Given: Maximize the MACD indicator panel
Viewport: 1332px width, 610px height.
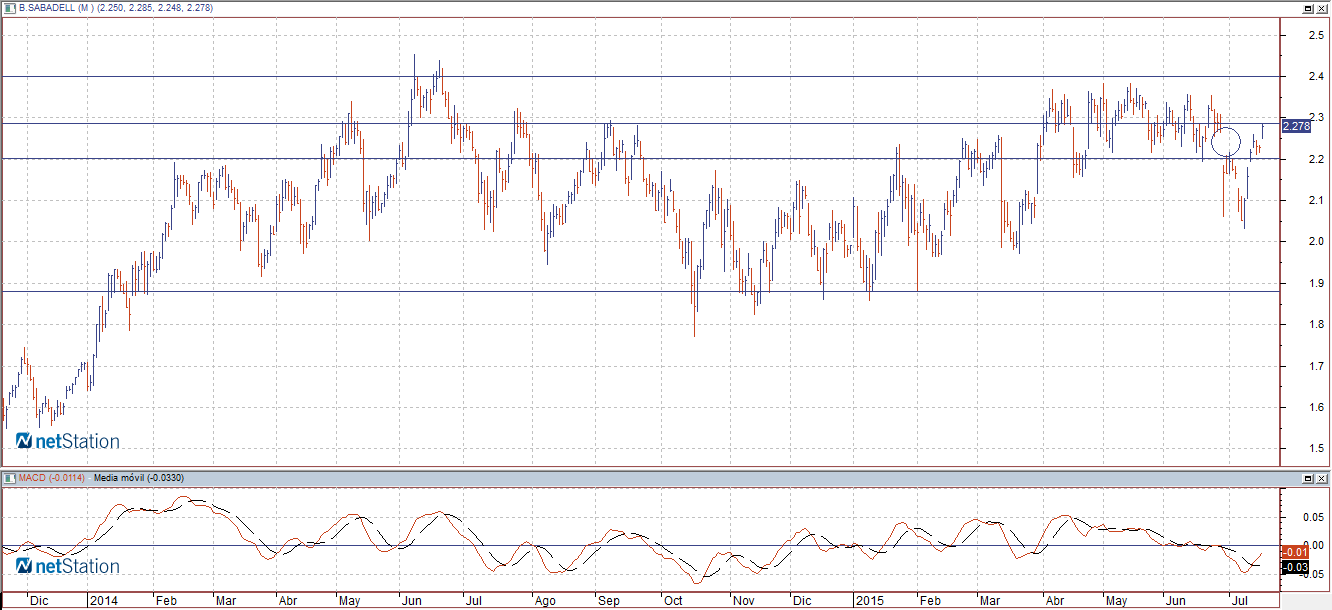Looking at the screenshot, I should pos(1308,478).
